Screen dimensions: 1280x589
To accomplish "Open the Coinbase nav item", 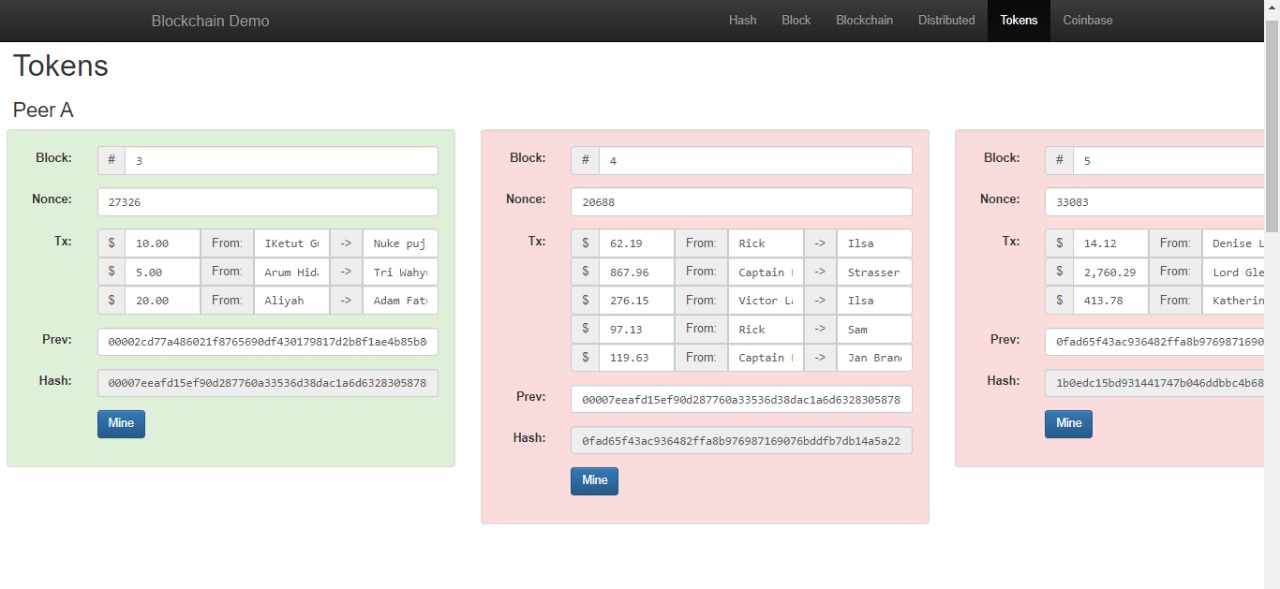I will tap(1087, 20).
